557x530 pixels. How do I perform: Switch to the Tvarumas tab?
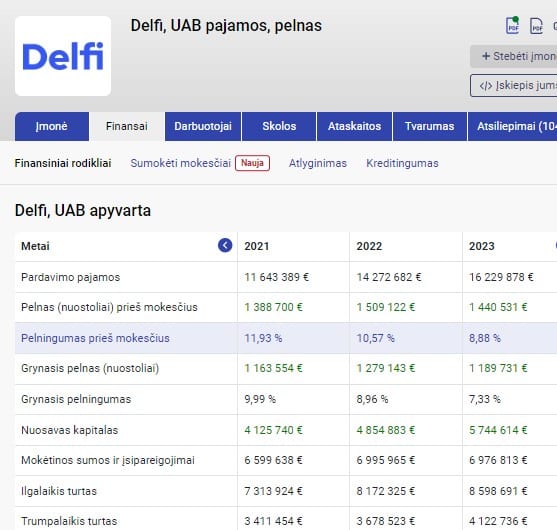tap(429, 126)
